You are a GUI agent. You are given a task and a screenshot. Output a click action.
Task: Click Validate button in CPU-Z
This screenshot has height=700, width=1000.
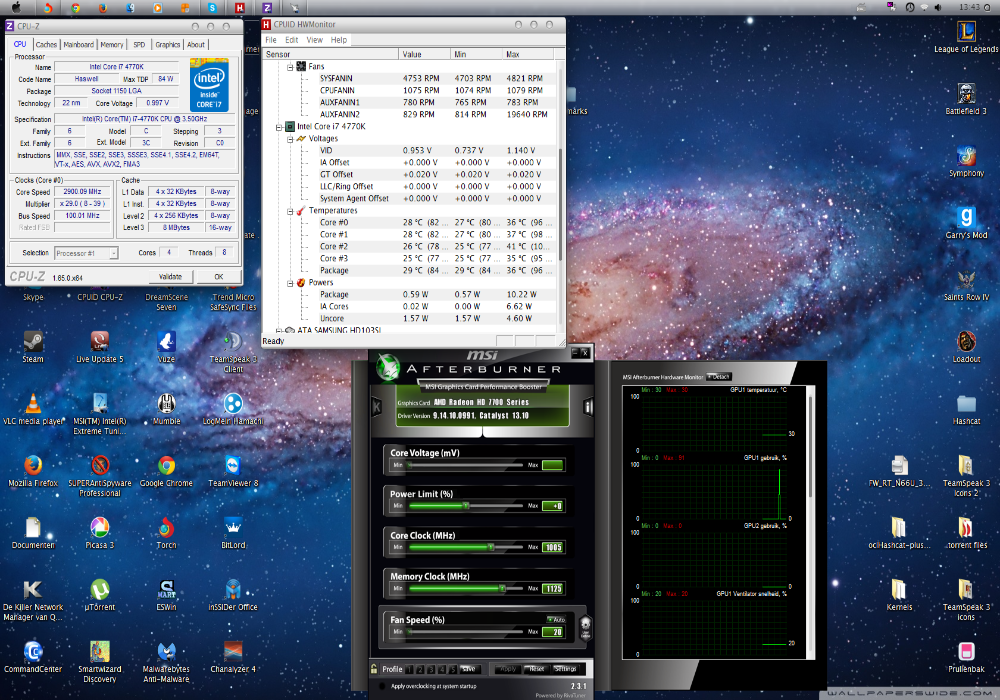tap(170, 277)
